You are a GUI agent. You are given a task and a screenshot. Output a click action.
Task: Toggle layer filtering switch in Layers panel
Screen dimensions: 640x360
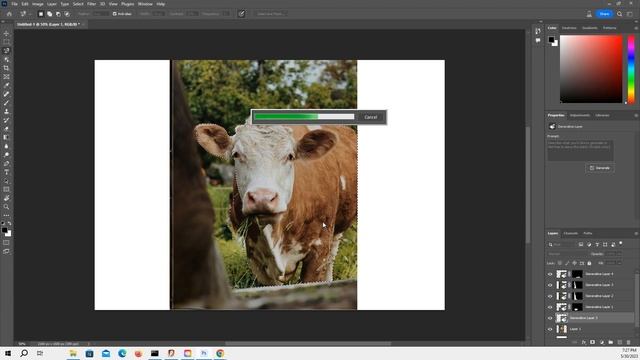[621, 244]
